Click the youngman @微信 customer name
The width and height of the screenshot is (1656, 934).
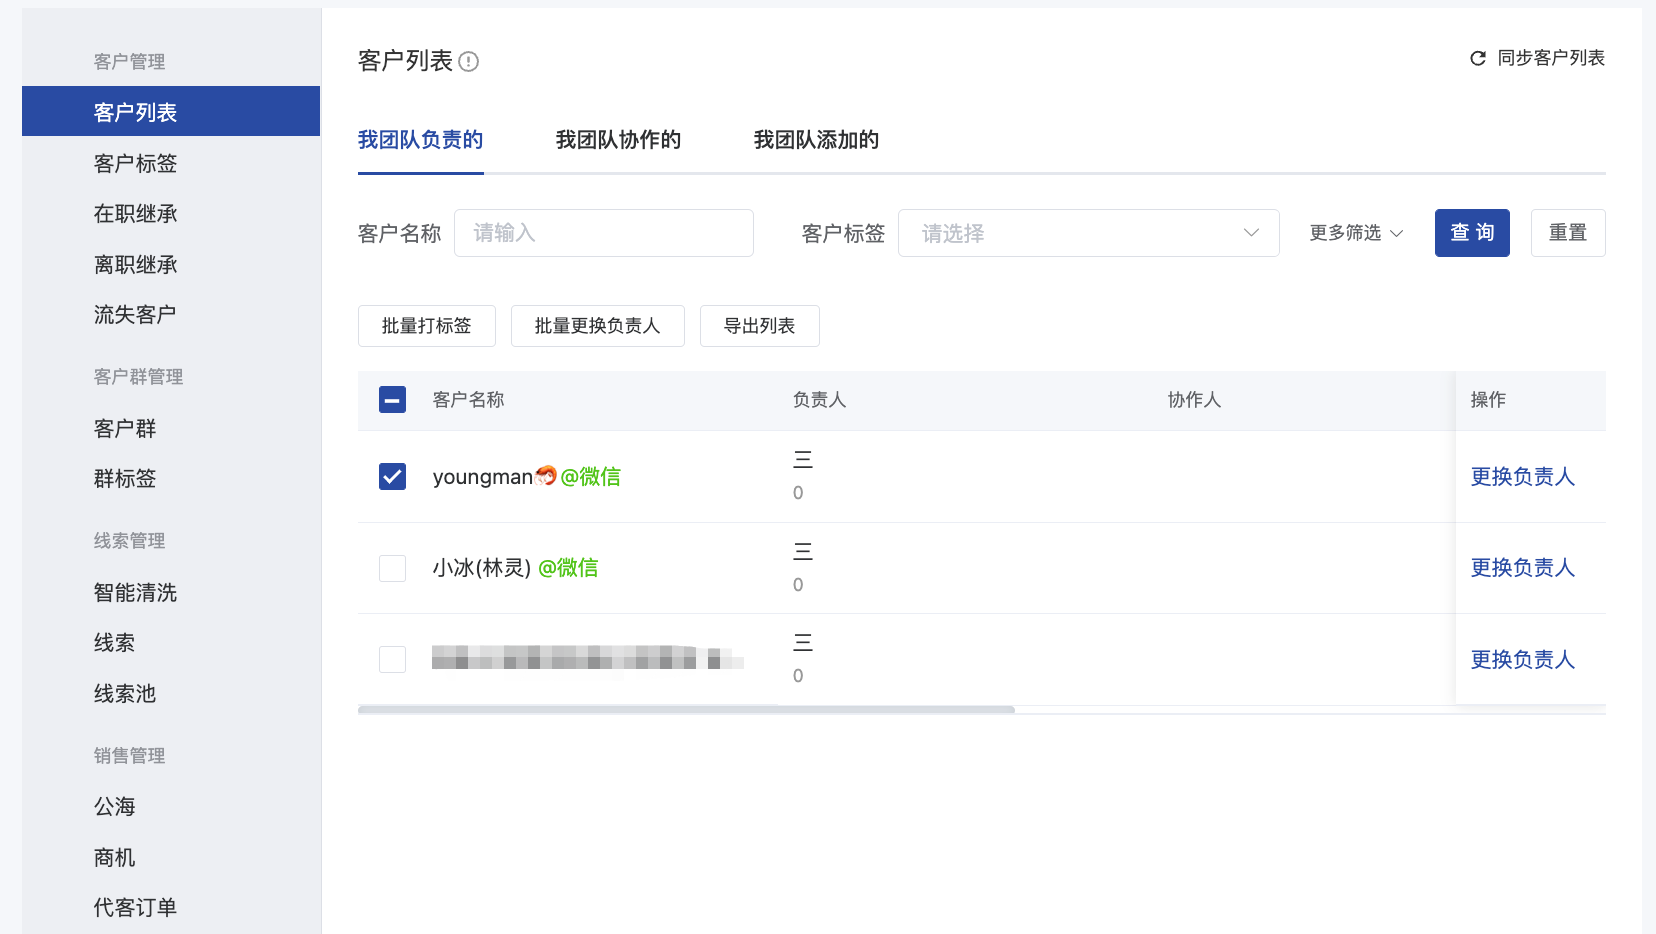[x=526, y=477]
